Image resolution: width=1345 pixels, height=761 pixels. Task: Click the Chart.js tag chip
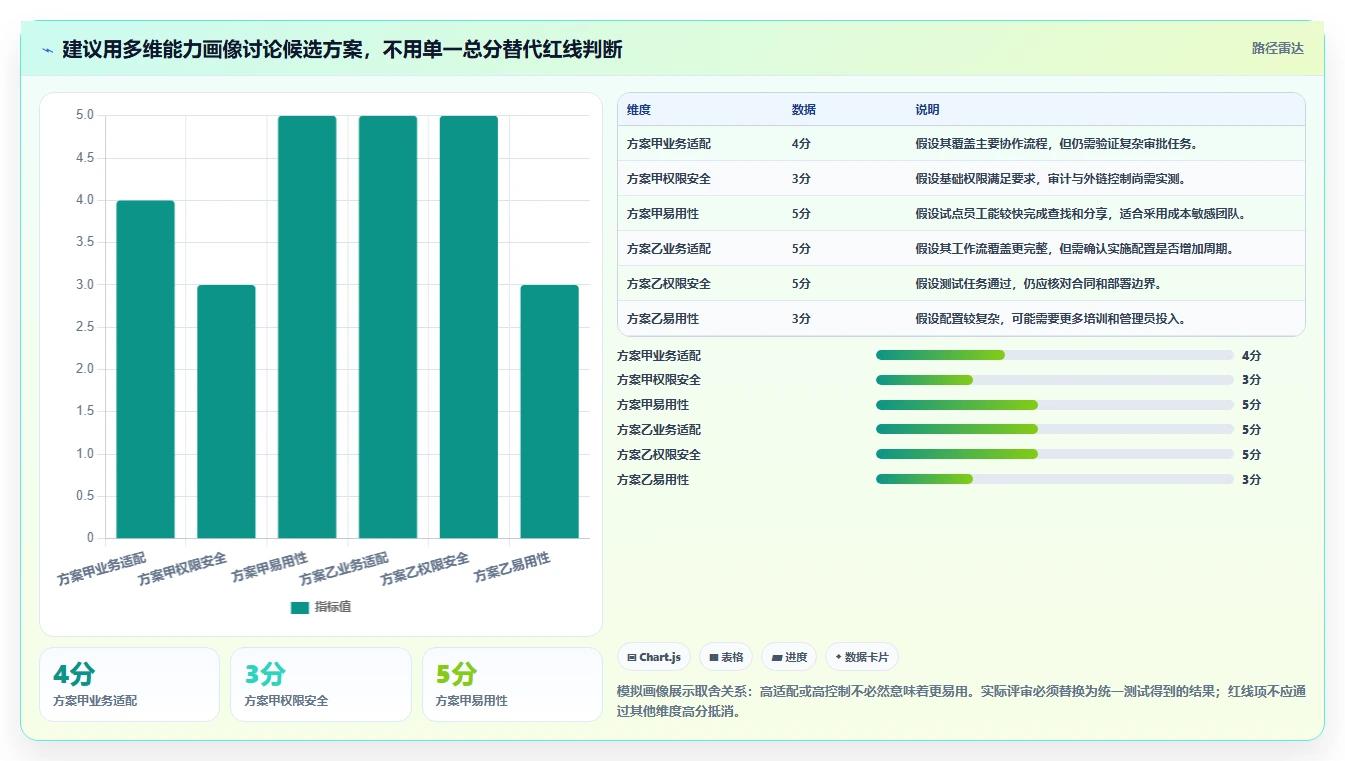pos(654,657)
